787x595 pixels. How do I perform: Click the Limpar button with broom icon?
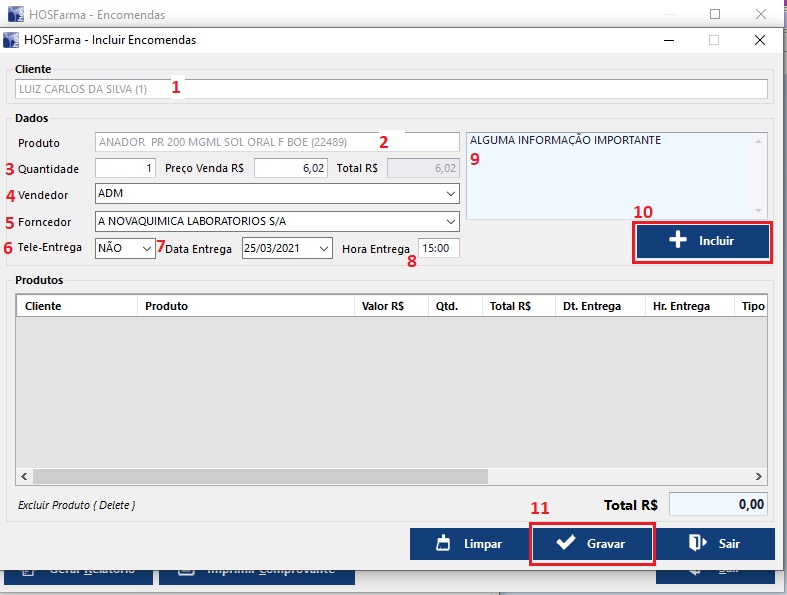(x=468, y=544)
